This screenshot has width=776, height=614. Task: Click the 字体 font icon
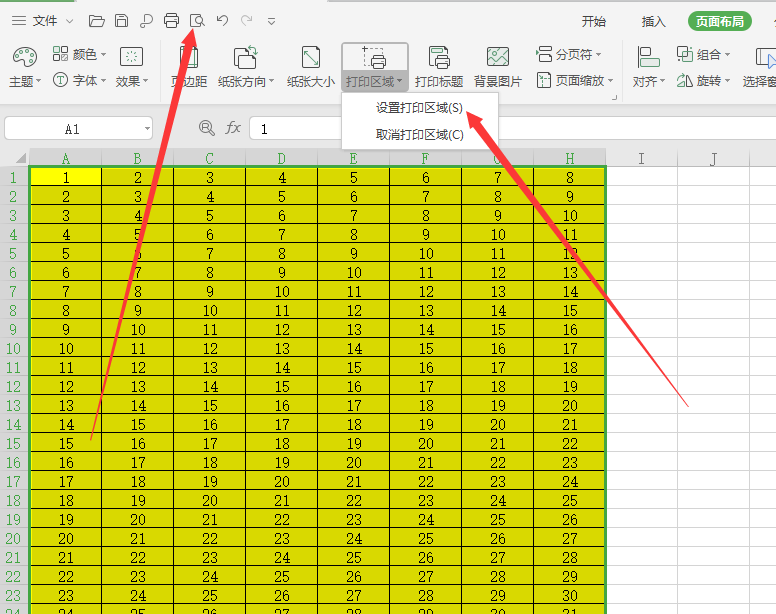click(60, 80)
